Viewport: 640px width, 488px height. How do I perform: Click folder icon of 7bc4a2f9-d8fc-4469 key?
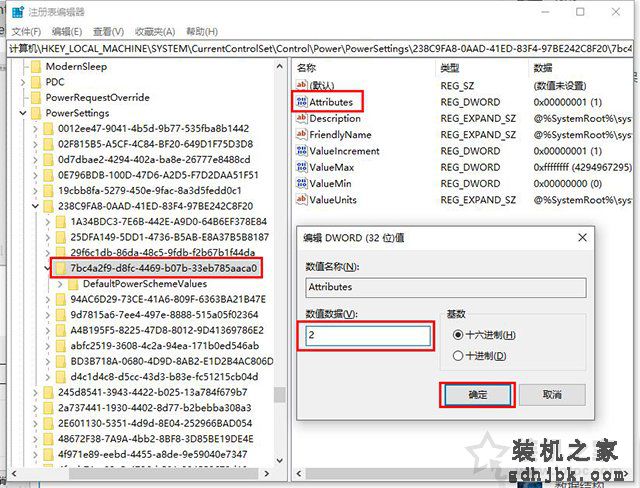[x=61, y=268]
